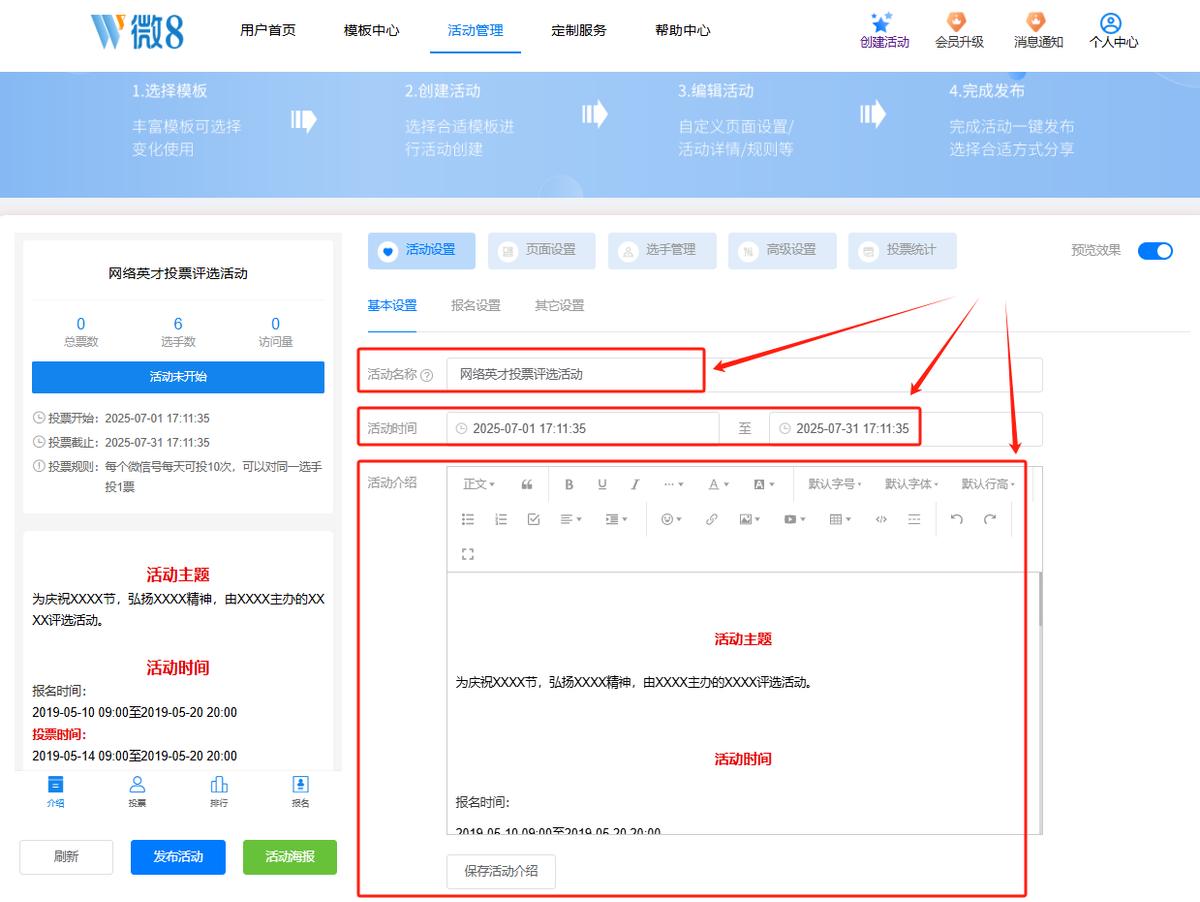Click the 保存活动介绍 button

coord(501,871)
